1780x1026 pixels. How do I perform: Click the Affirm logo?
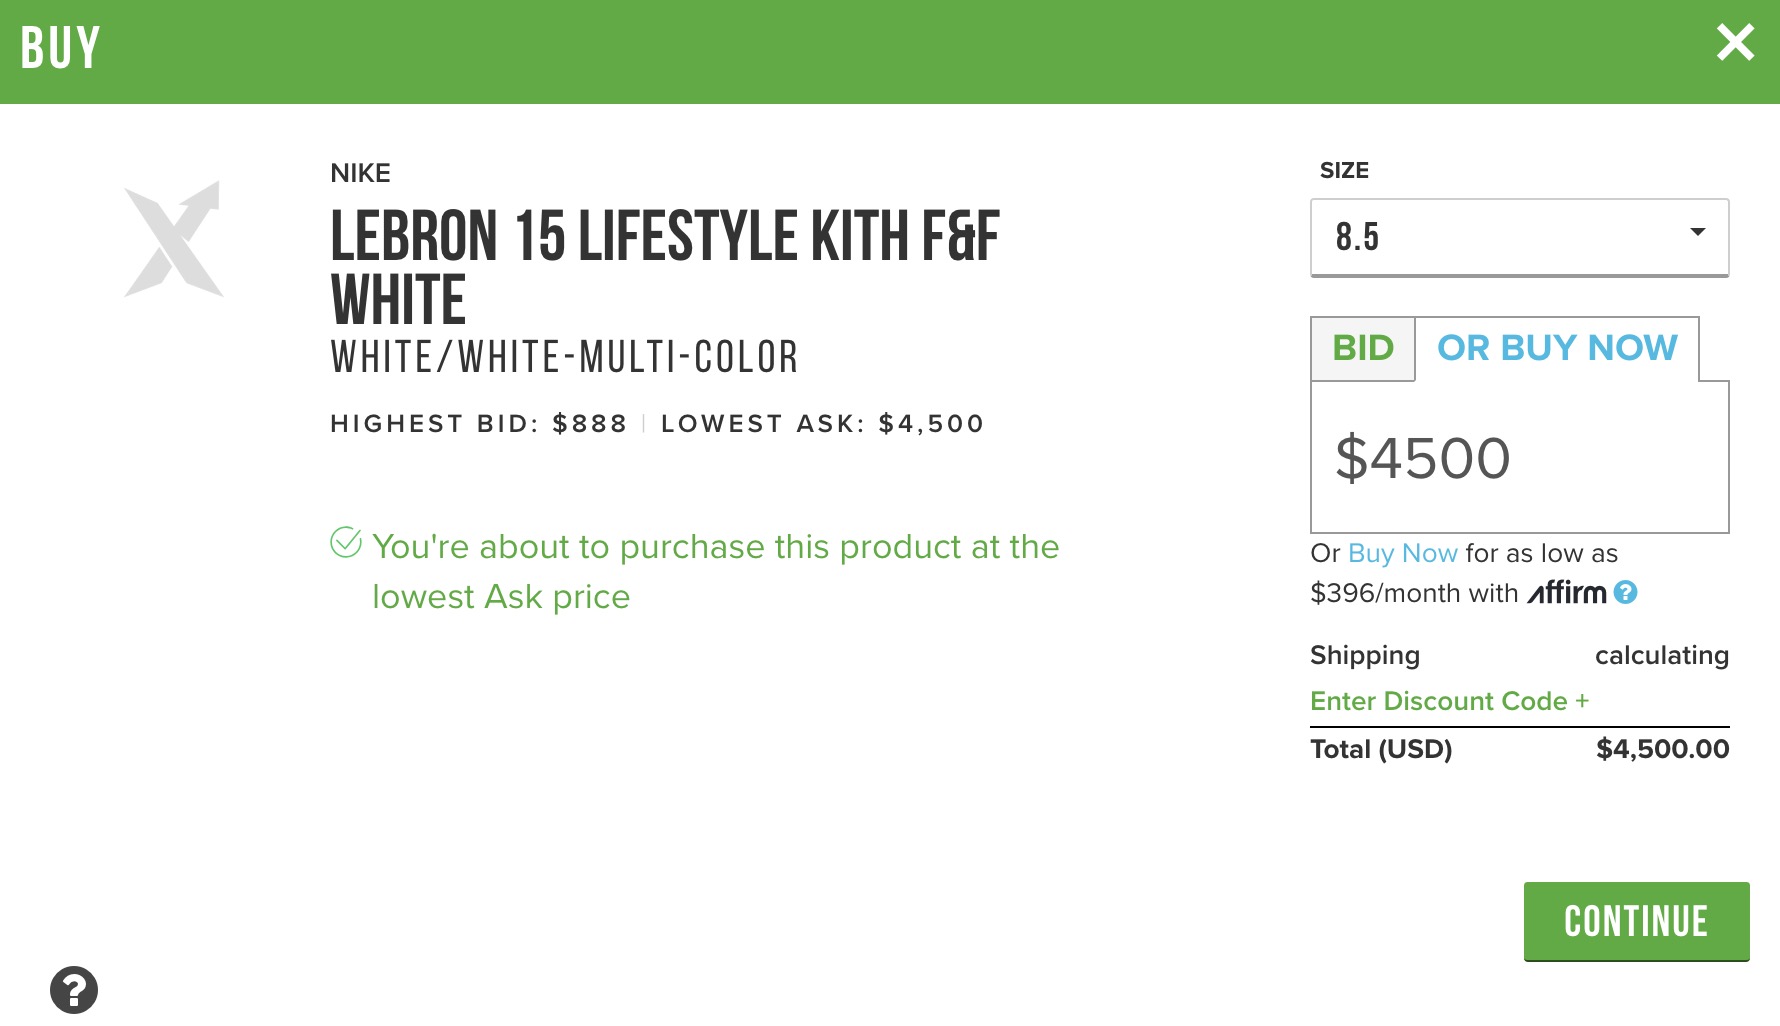pyautogui.click(x=1567, y=593)
